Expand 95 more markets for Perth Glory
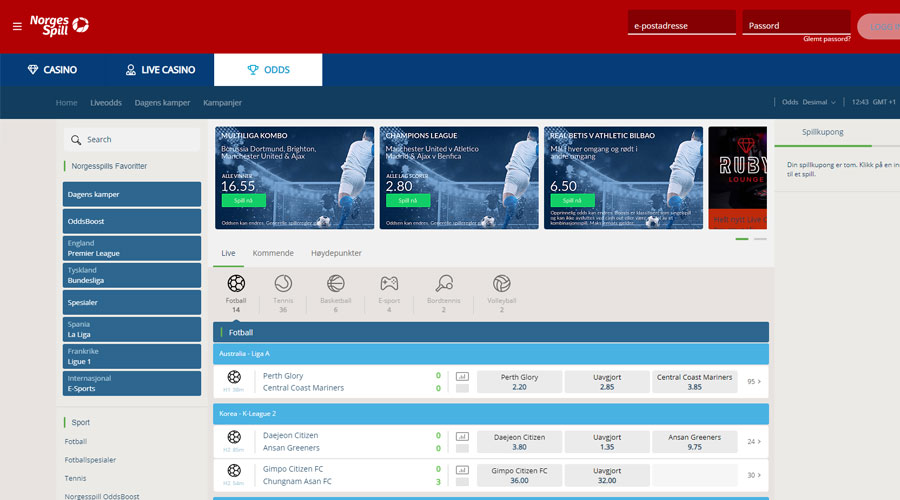This screenshot has width=900, height=500. 754,382
